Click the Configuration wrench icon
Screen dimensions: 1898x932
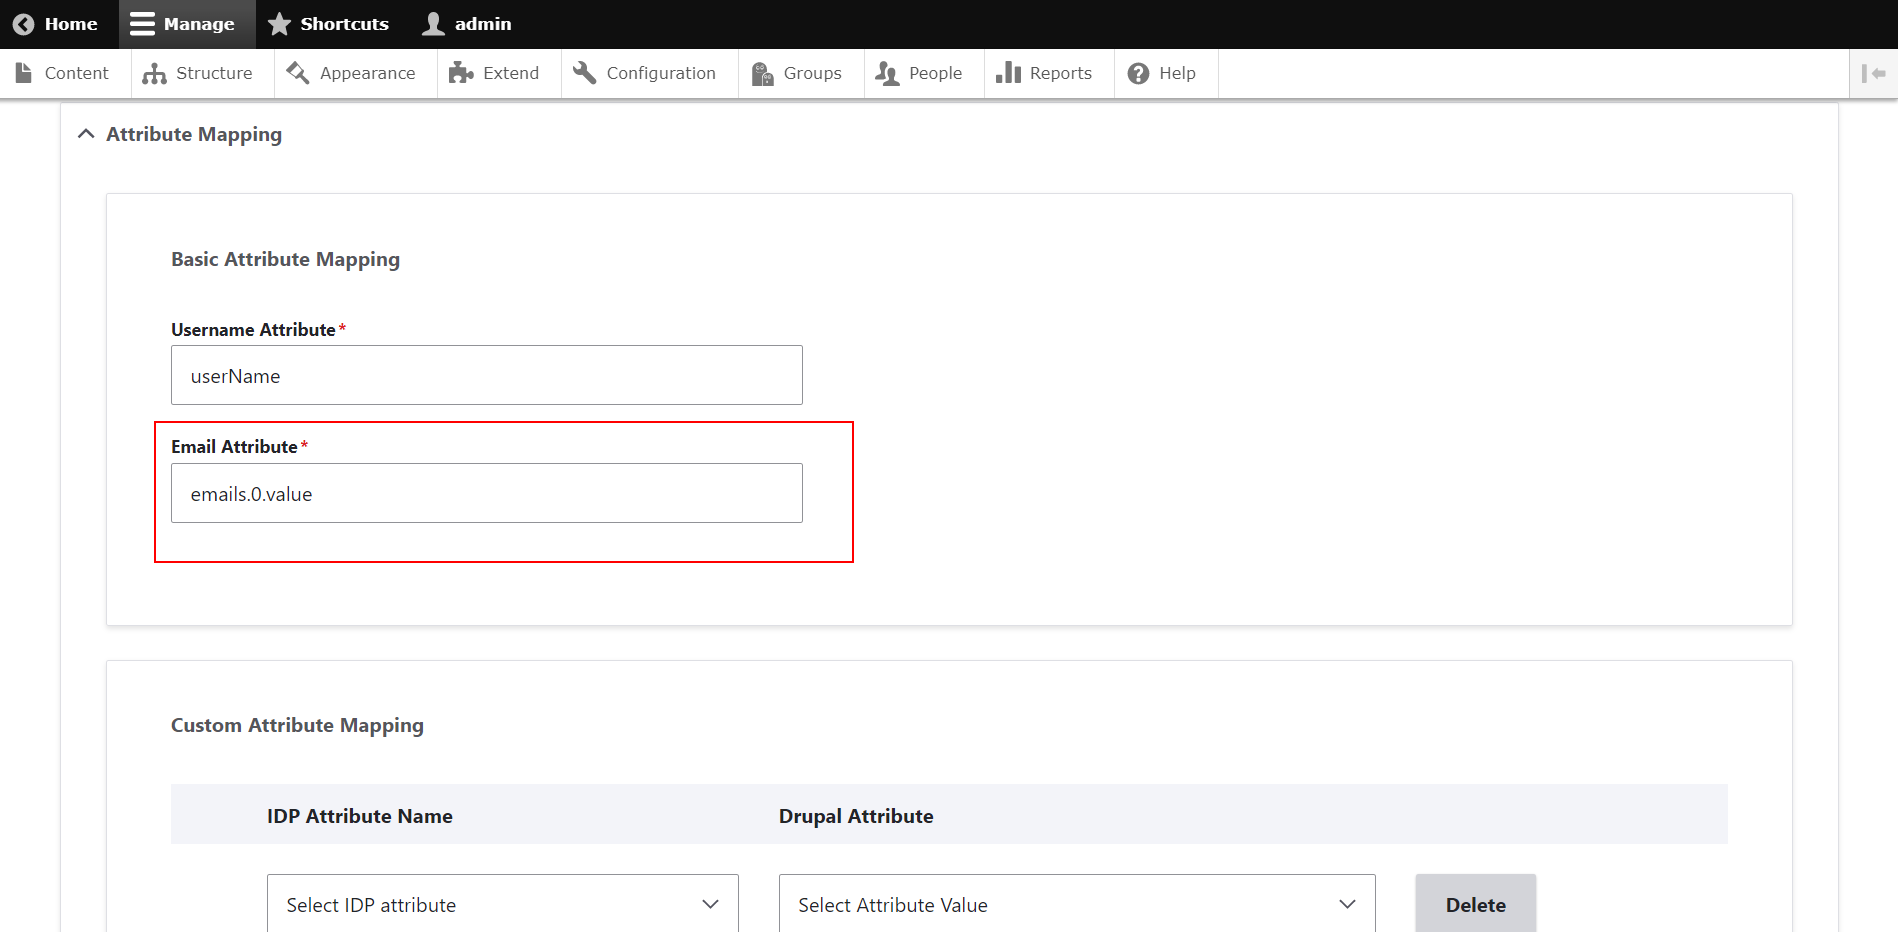[585, 73]
